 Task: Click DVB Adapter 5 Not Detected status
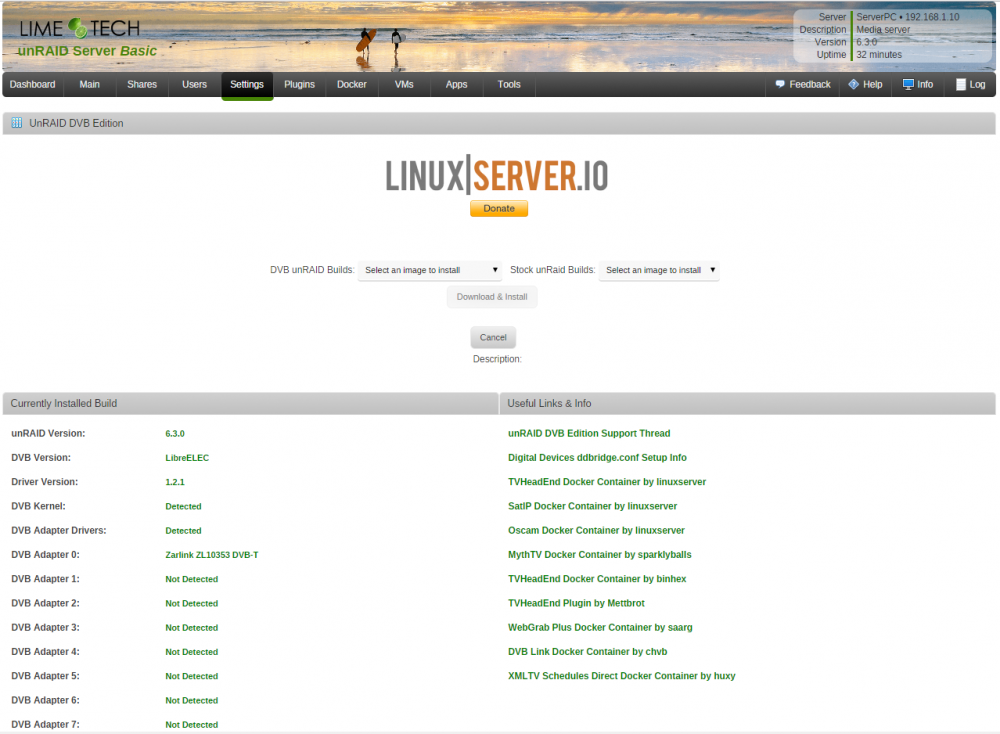pos(191,676)
